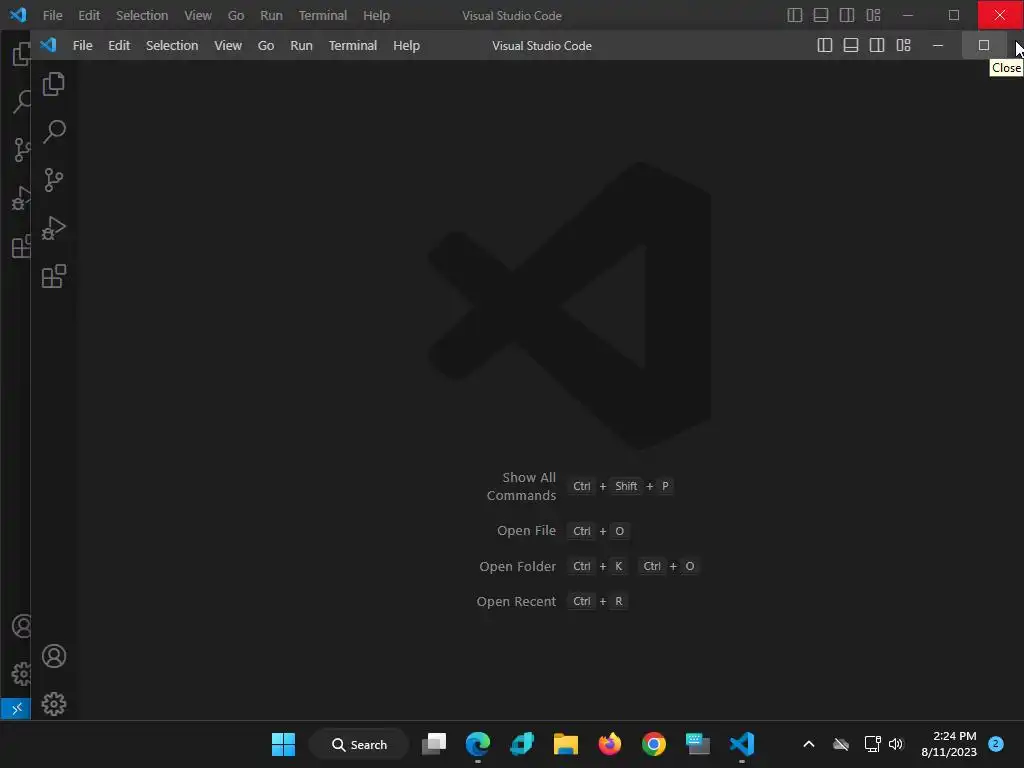Toggle Secondary Side Bar in front window
Screen dimensions: 1024x768
pyautogui.click(x=877, y=45)
